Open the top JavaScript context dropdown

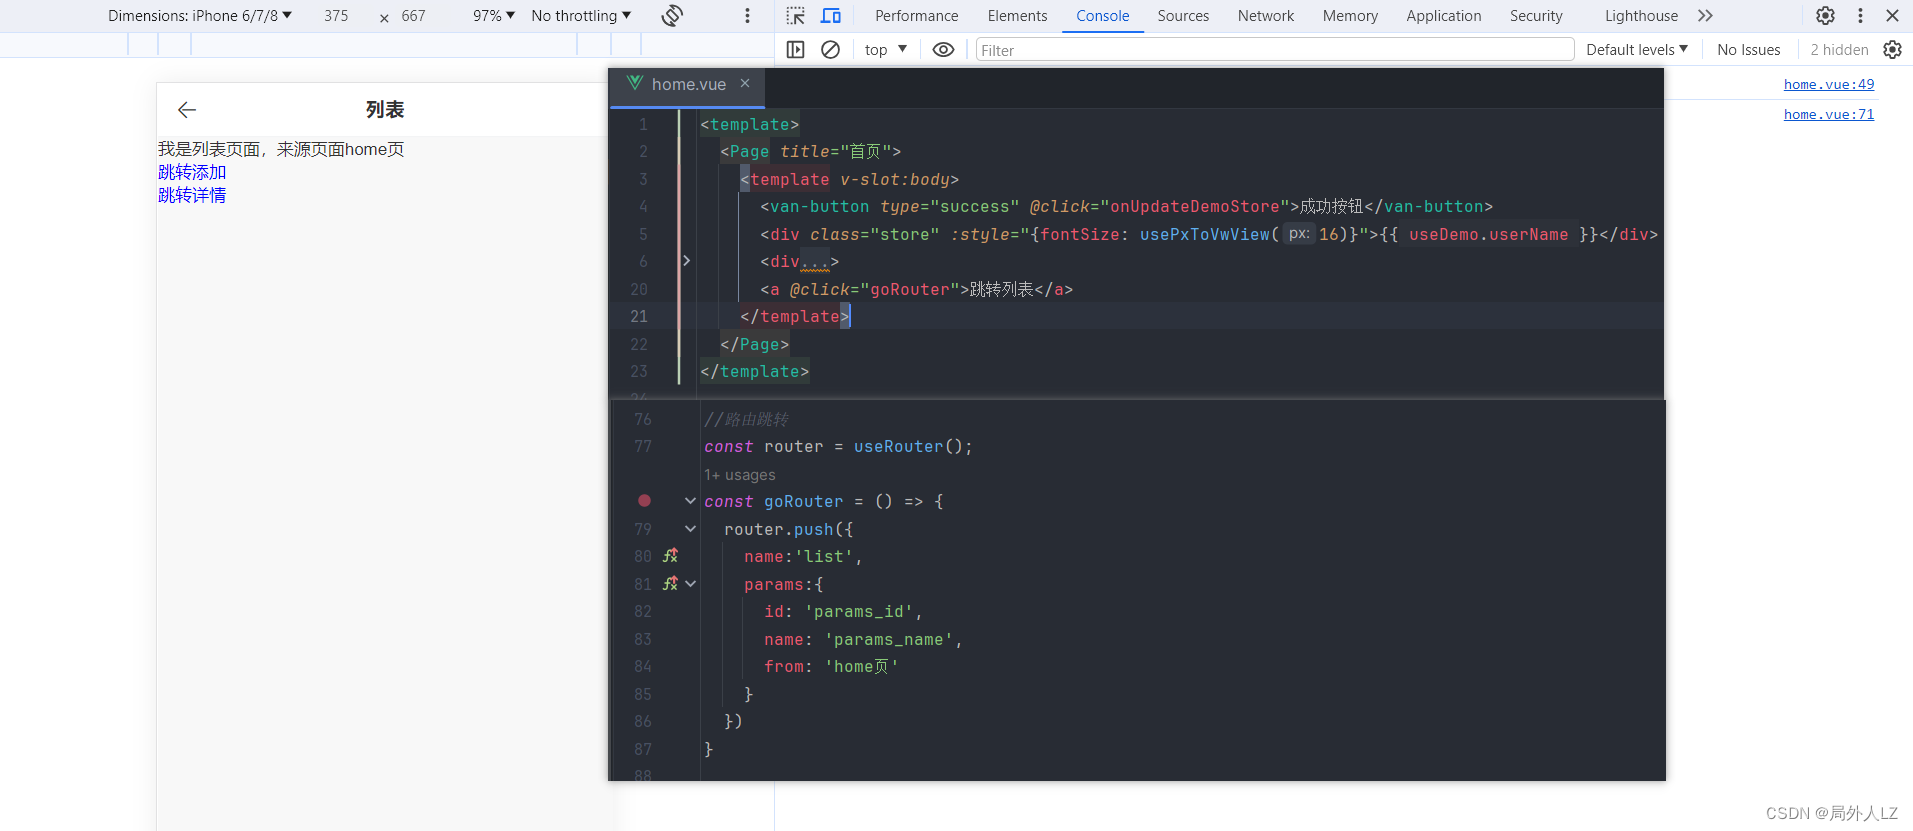click(886, 49)
